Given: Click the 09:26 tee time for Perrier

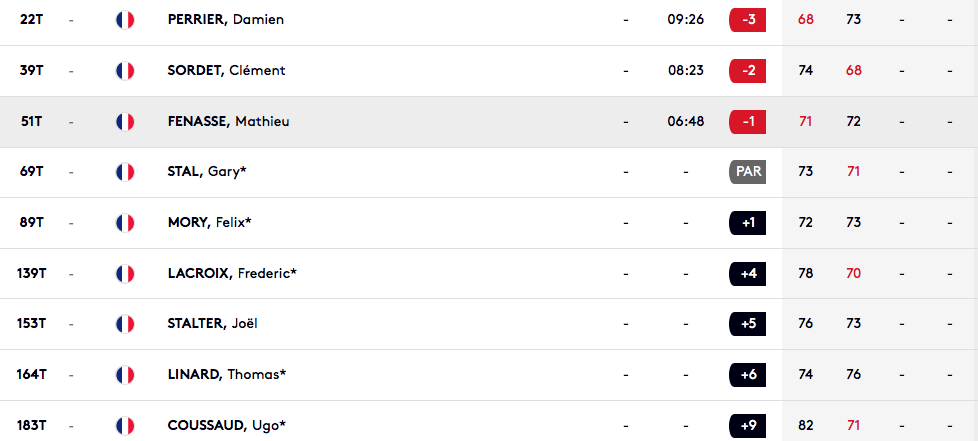Looking at the screenshot, I should click(x=685, y=20).
